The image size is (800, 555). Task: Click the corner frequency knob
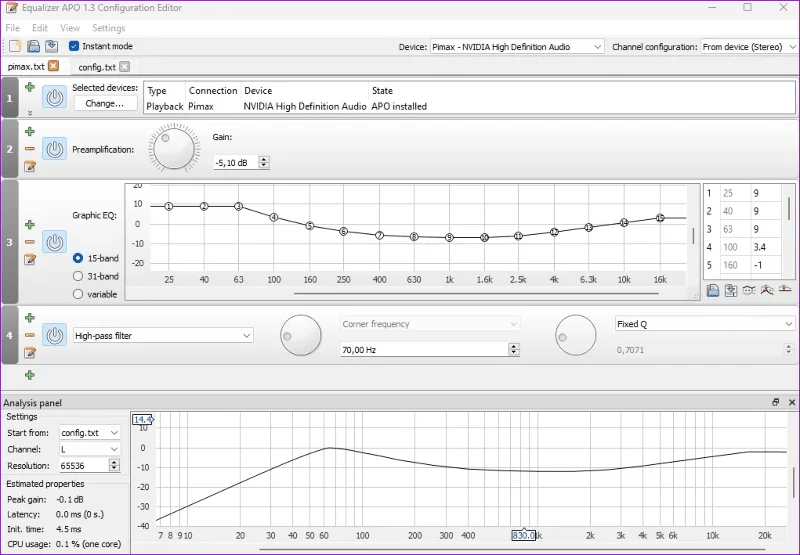(301, 335)
